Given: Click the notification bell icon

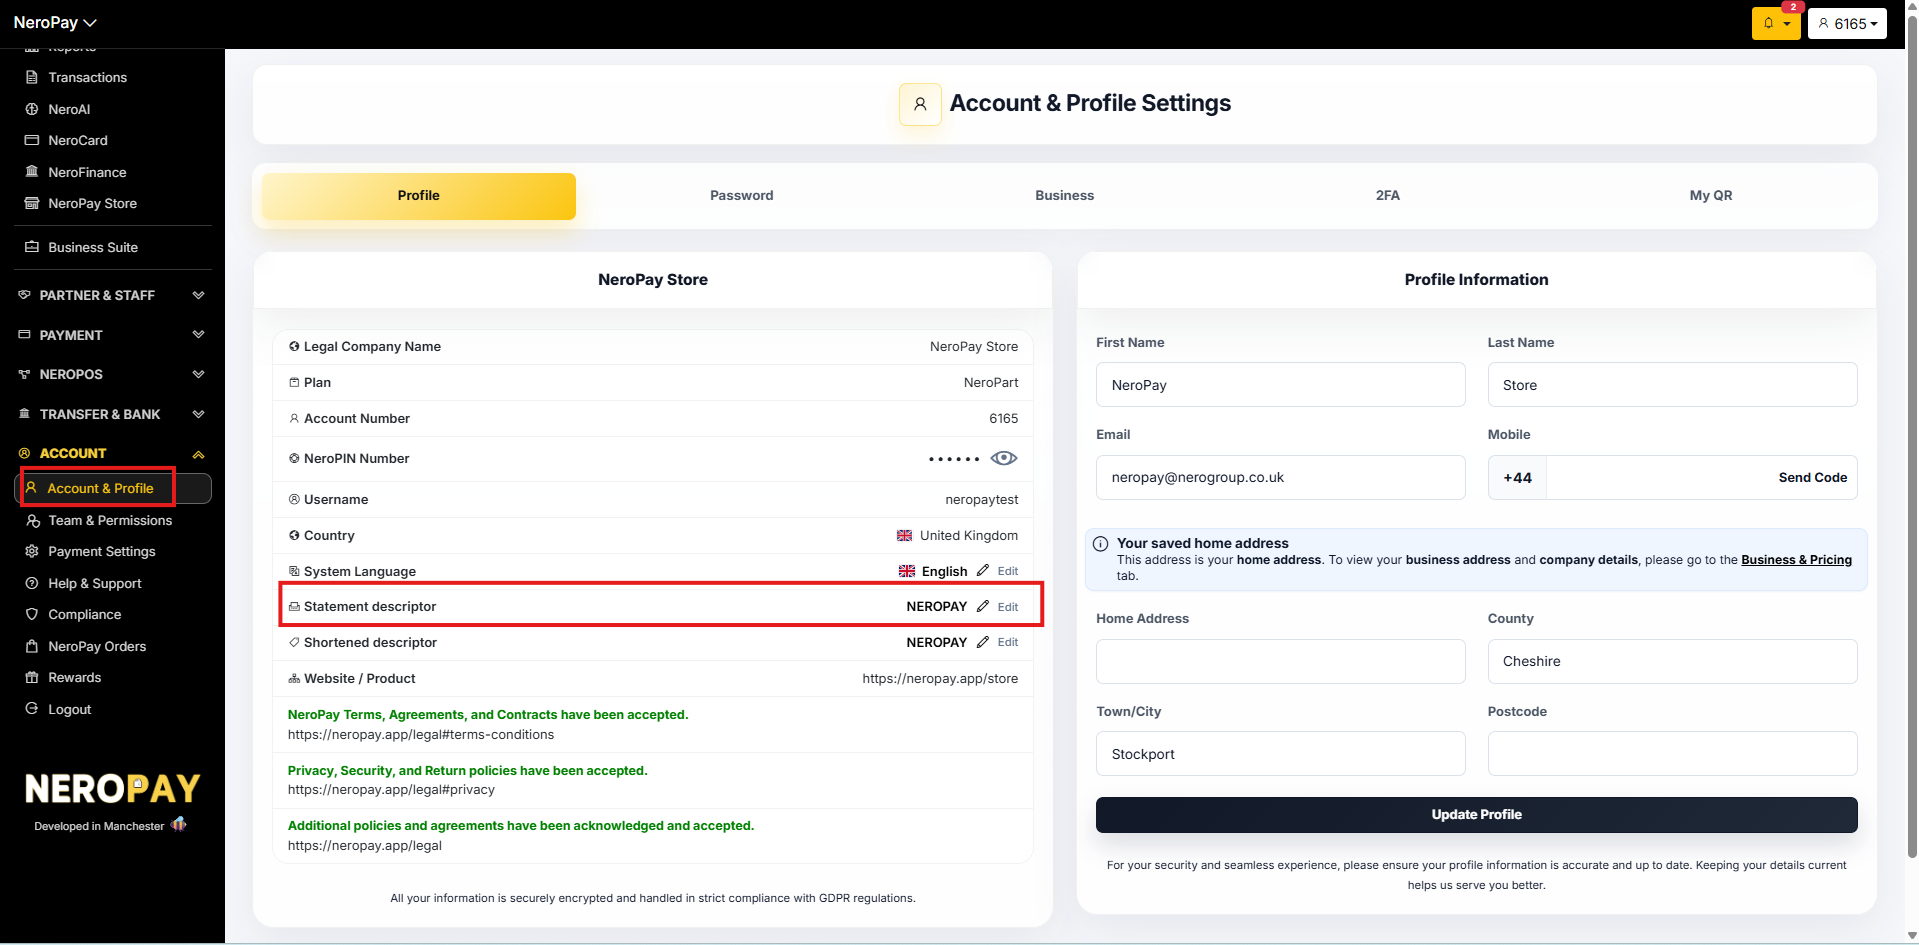Looking at the screenshot, I should pyautogui.click(x=1769, y=23).
